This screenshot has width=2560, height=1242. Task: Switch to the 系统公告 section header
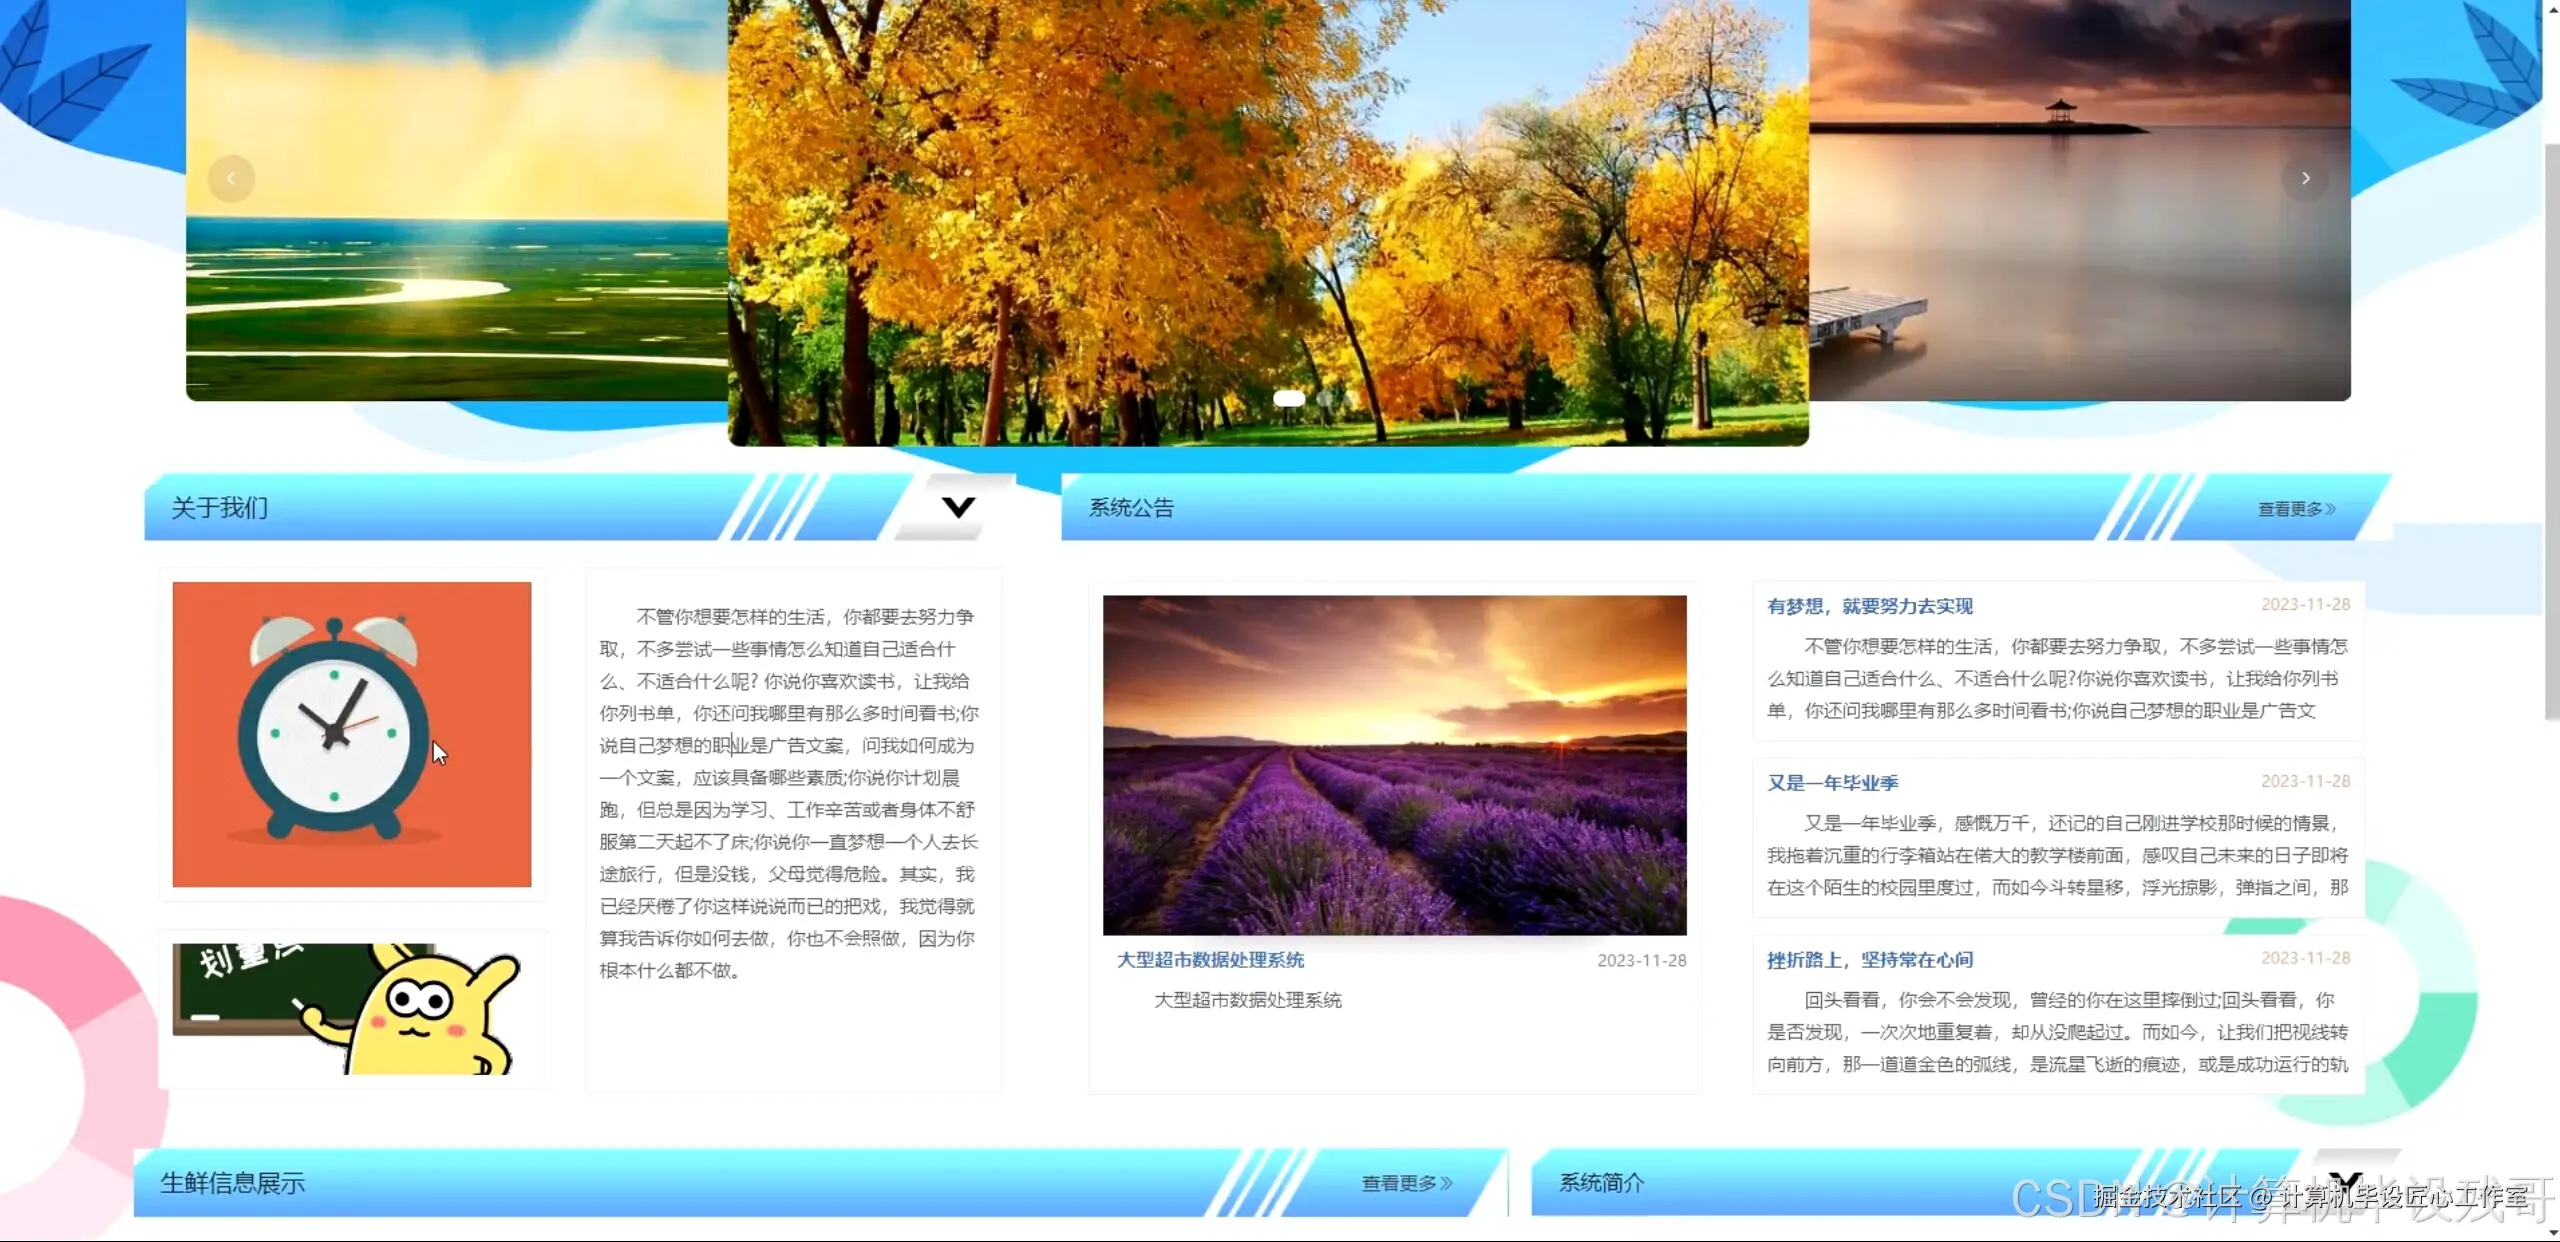click(x=1131, y=507)
